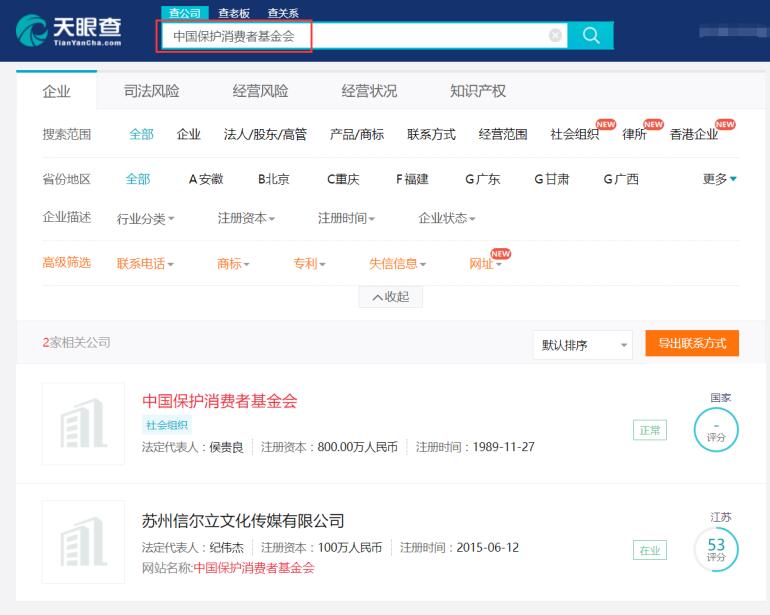
Task: Open the 网址 advanced filter
Action: 485,264
